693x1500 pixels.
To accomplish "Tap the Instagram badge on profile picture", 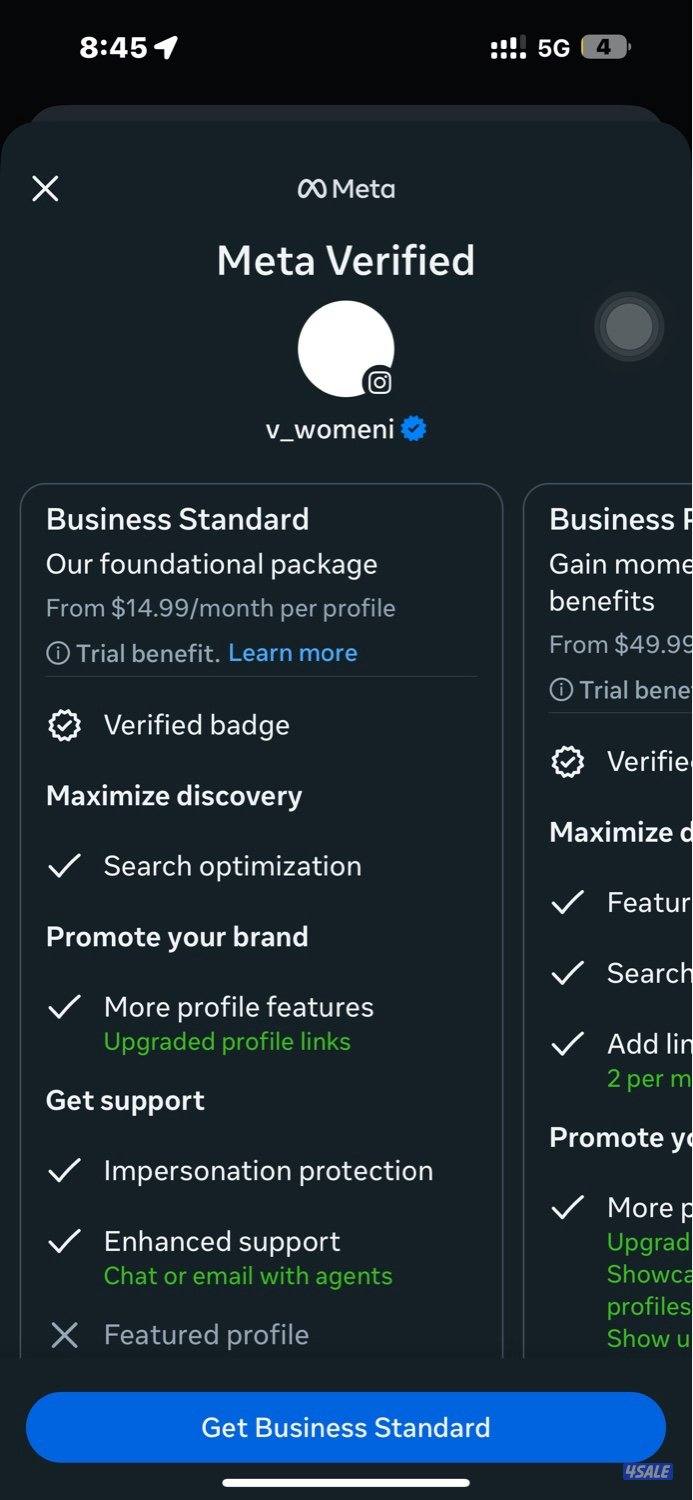I will 379,382.
